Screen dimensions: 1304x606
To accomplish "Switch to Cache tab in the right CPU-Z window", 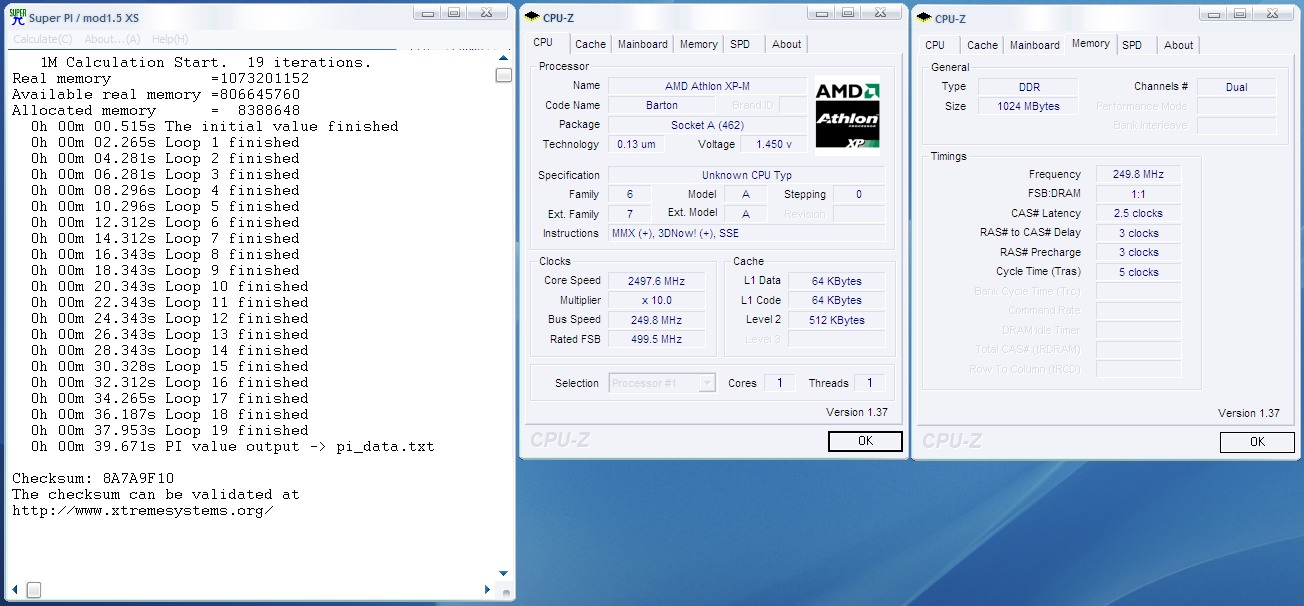I will [982, 45].
